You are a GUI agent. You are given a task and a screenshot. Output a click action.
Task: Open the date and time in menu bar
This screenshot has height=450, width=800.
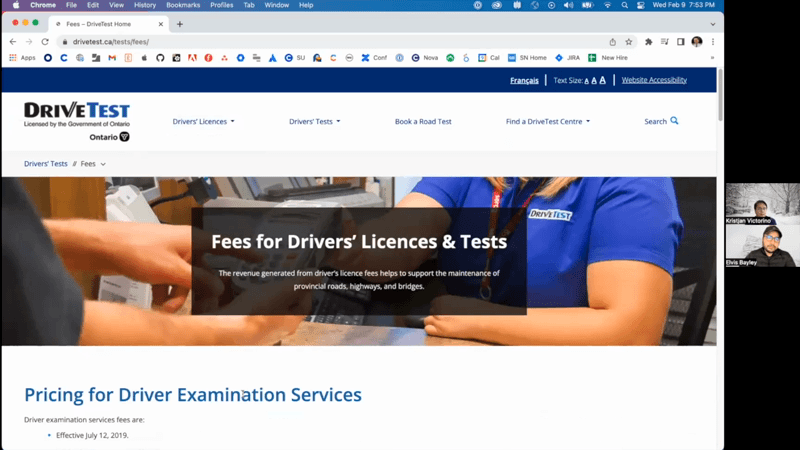point(684,5)
